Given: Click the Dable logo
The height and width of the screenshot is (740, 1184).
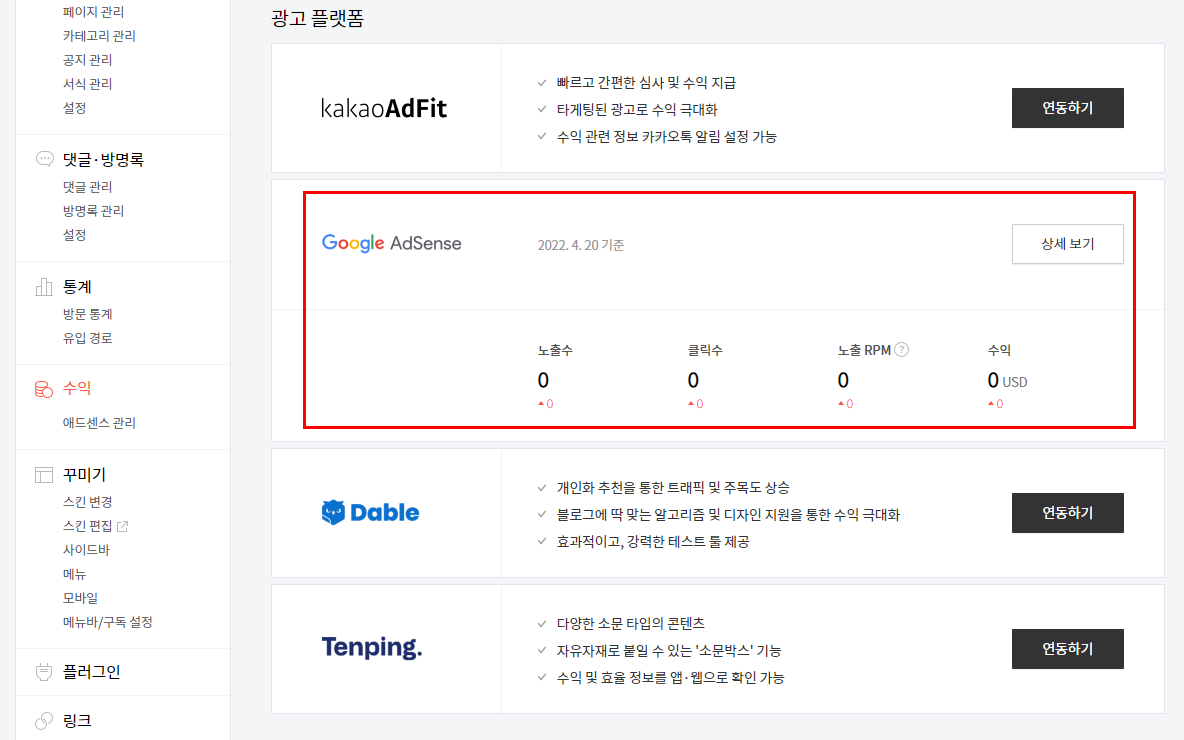Looking at the screenshot, I should [370, 513].
